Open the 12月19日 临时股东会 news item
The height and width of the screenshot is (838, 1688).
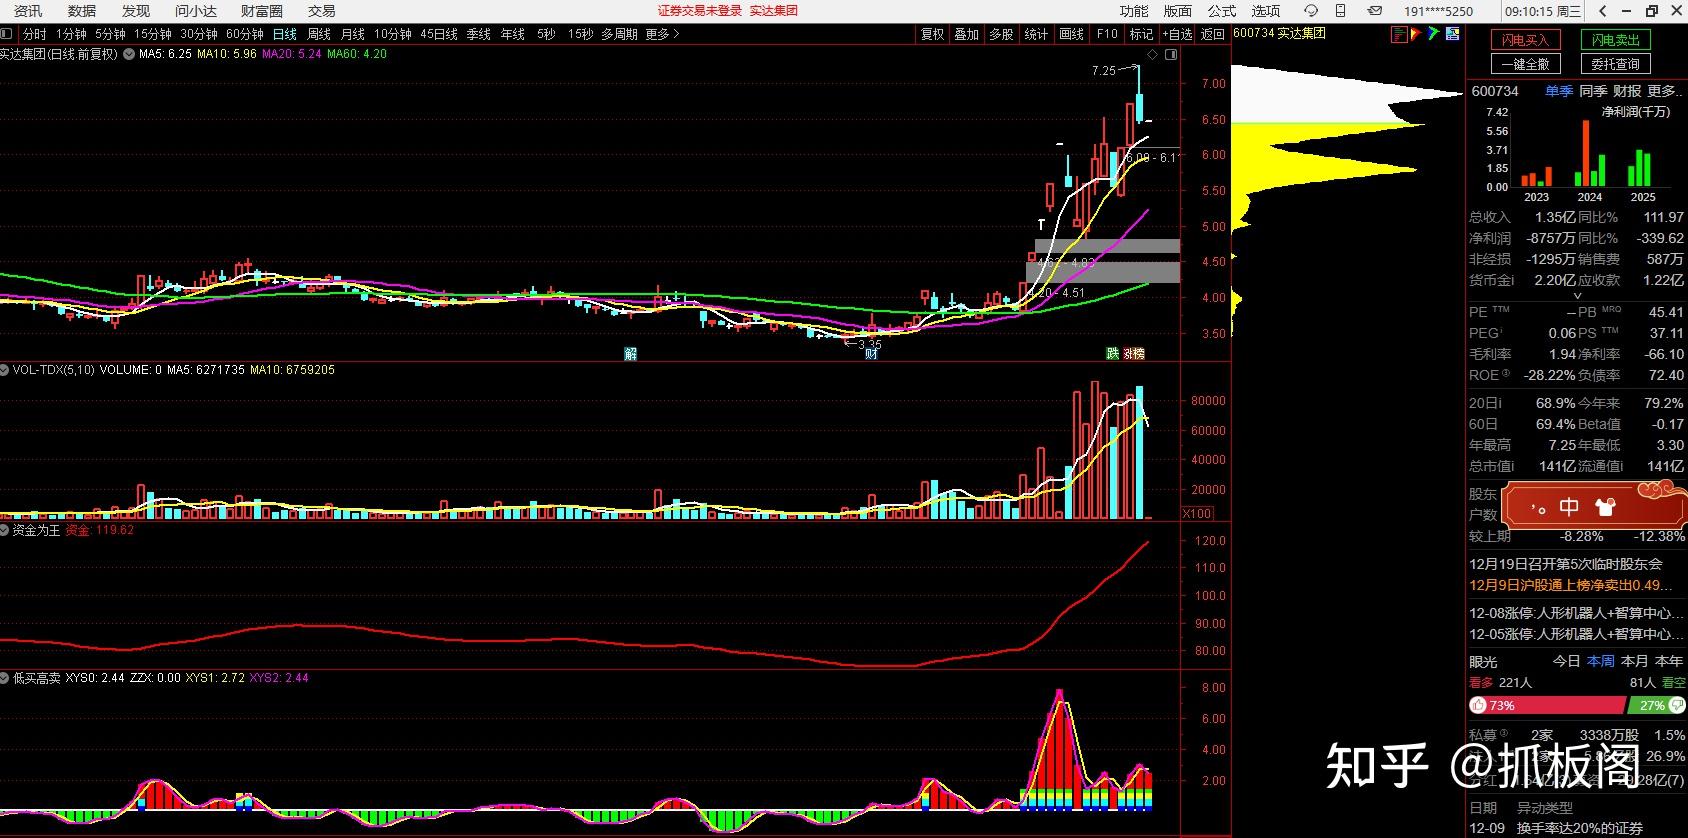coord(1565,564)
